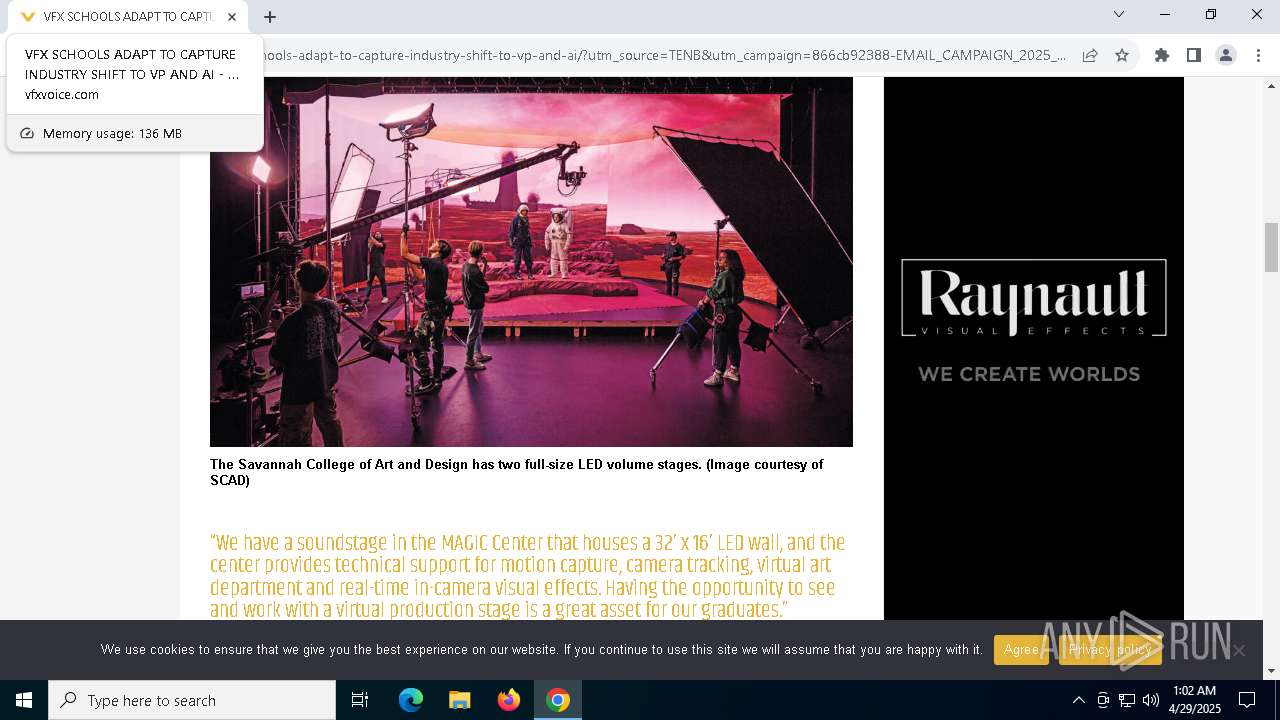This screenshot has width=1280, height=720.
Task: Select the VFX Schools tab title
Action: [x=127, y=17]
